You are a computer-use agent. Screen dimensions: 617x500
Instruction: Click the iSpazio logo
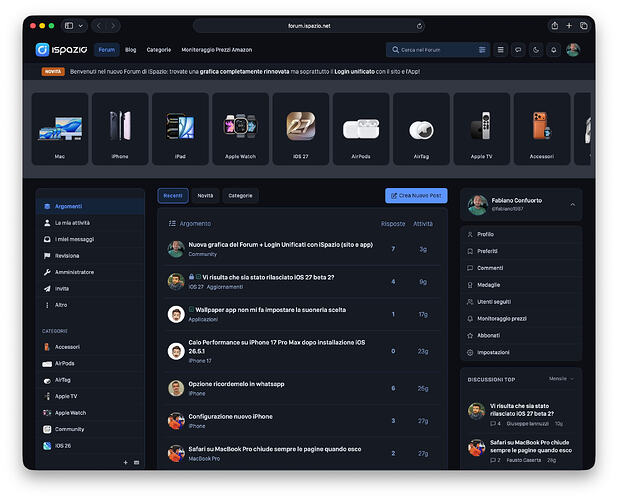tap(61, 50)
